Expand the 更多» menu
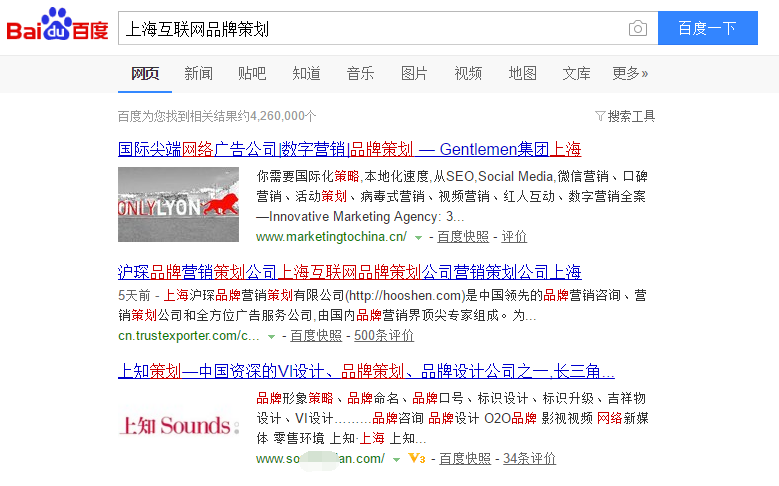The width and height of the screenshot is (779, 486). pos(630,74)
